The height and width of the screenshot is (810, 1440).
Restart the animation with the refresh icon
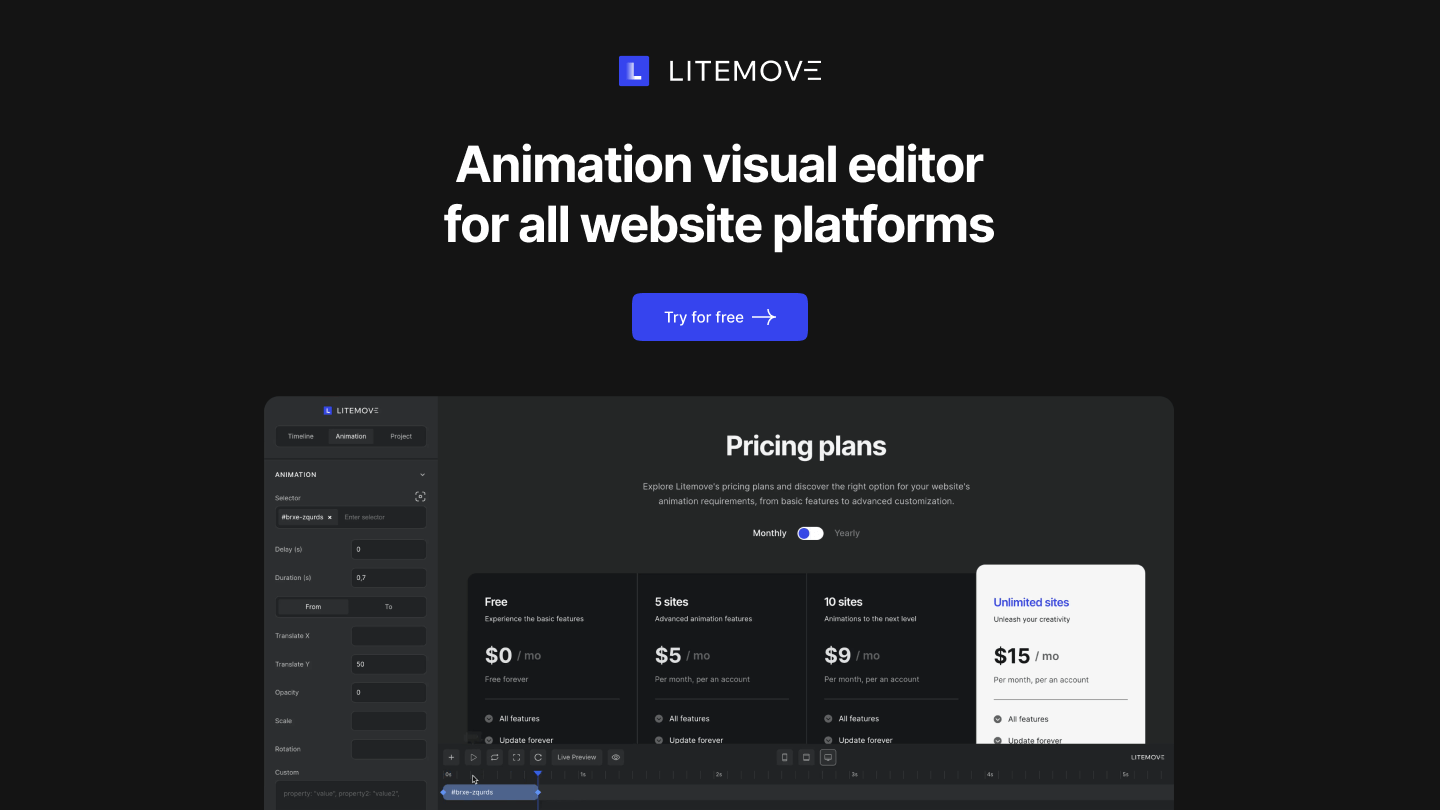[x=538, y=757]
